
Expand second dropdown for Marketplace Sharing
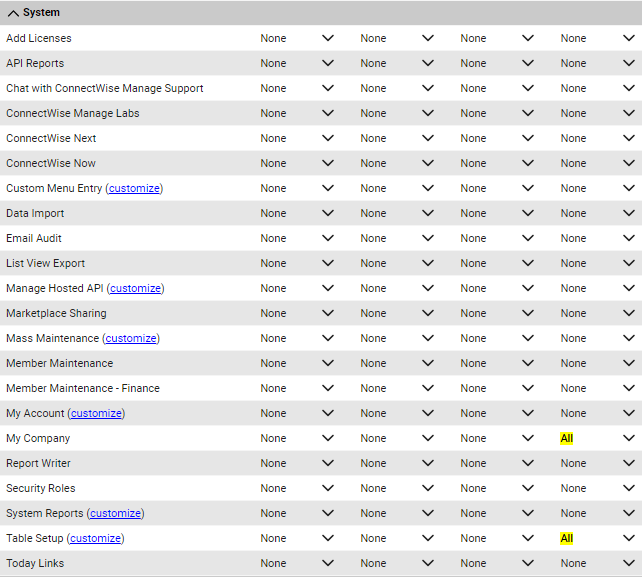tap(397, 313)
